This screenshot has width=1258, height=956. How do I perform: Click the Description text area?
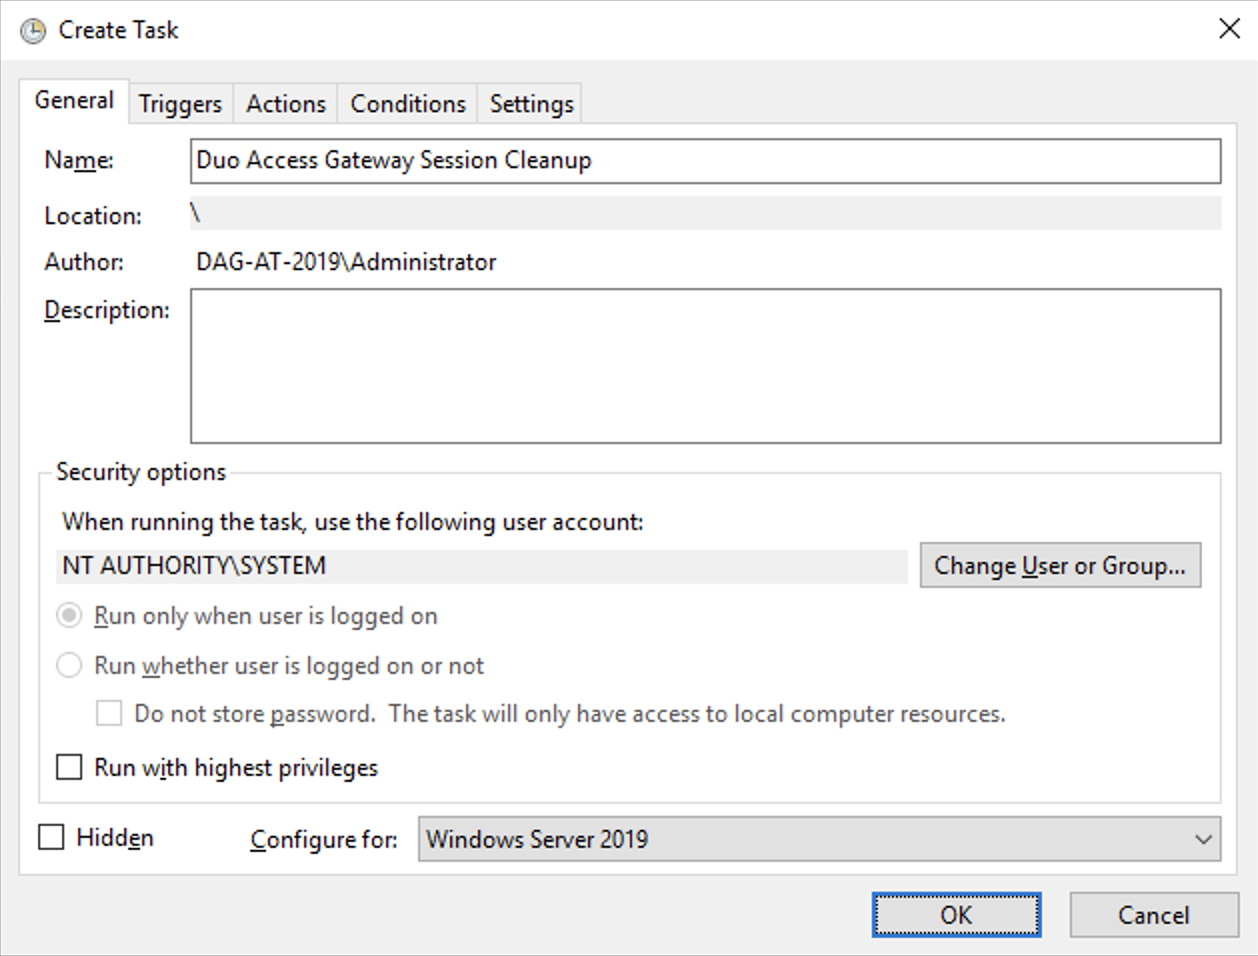click(x=705, y=365)
